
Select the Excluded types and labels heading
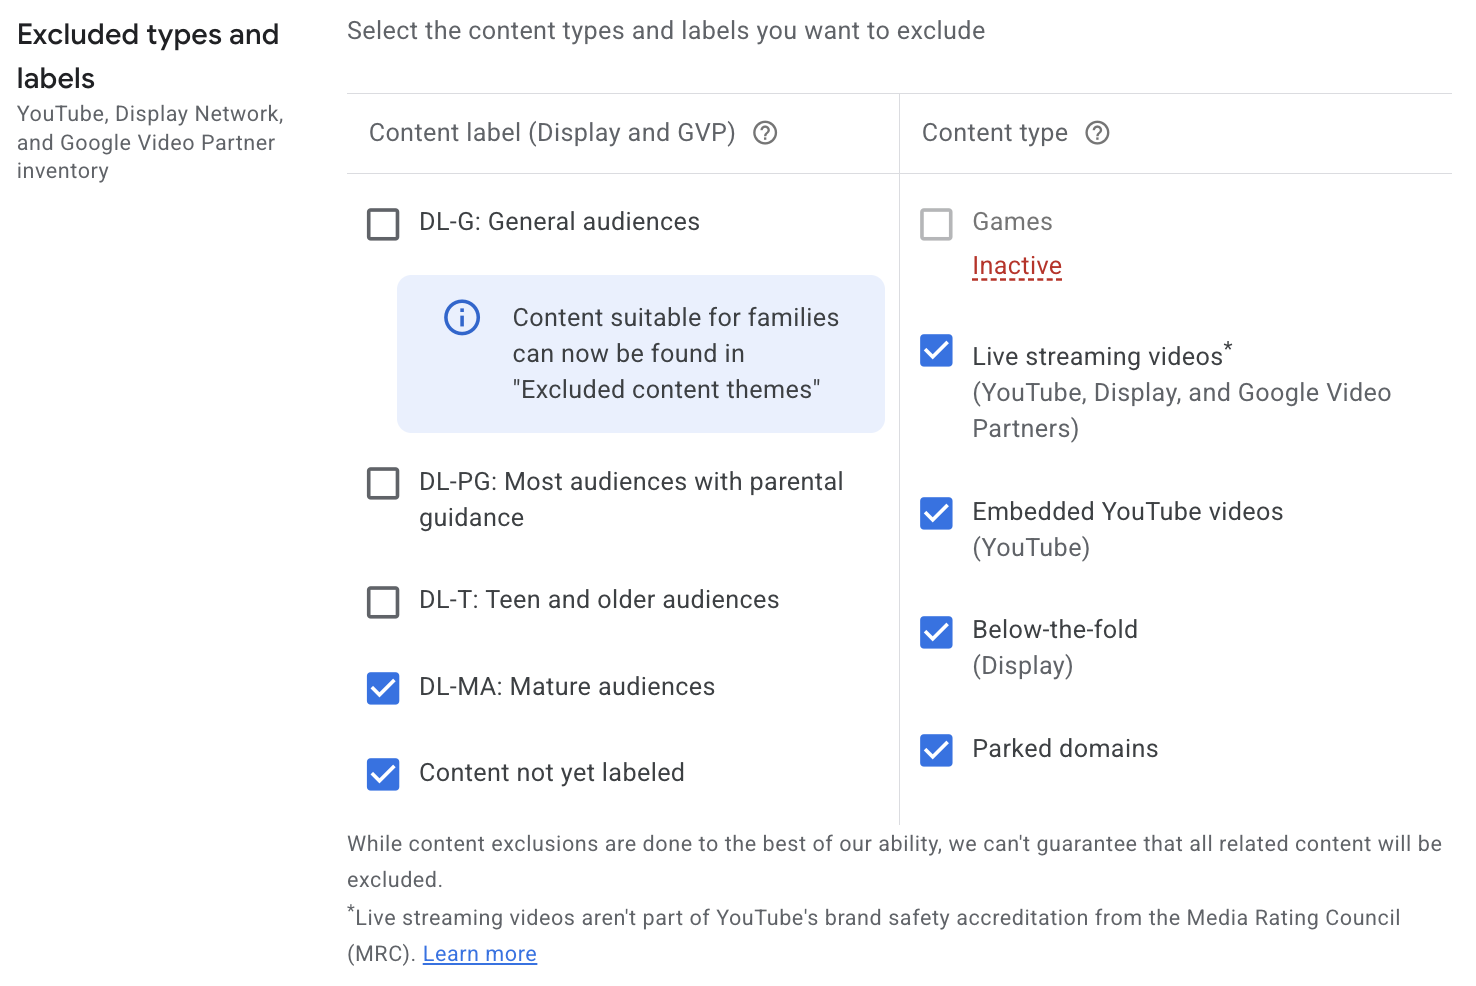click(147, 55)
